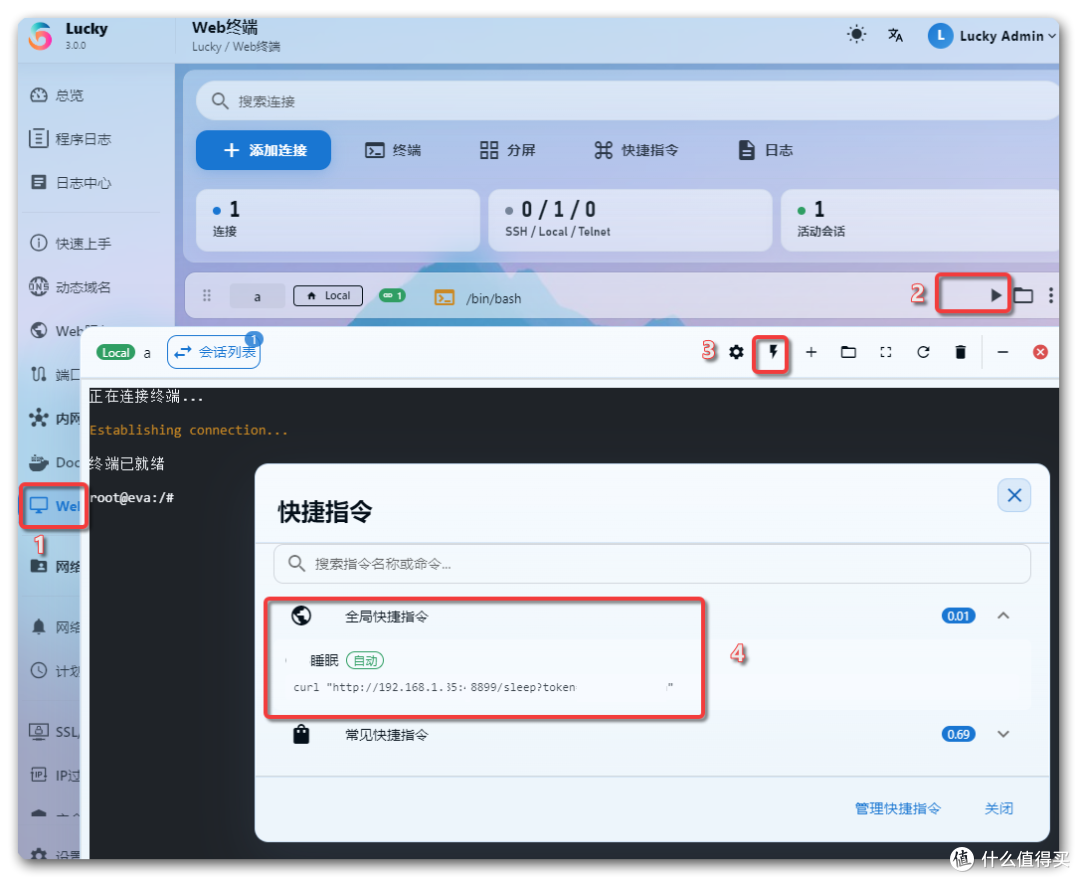Collapse the 全局快捷指令 section

coord(1003,616)
